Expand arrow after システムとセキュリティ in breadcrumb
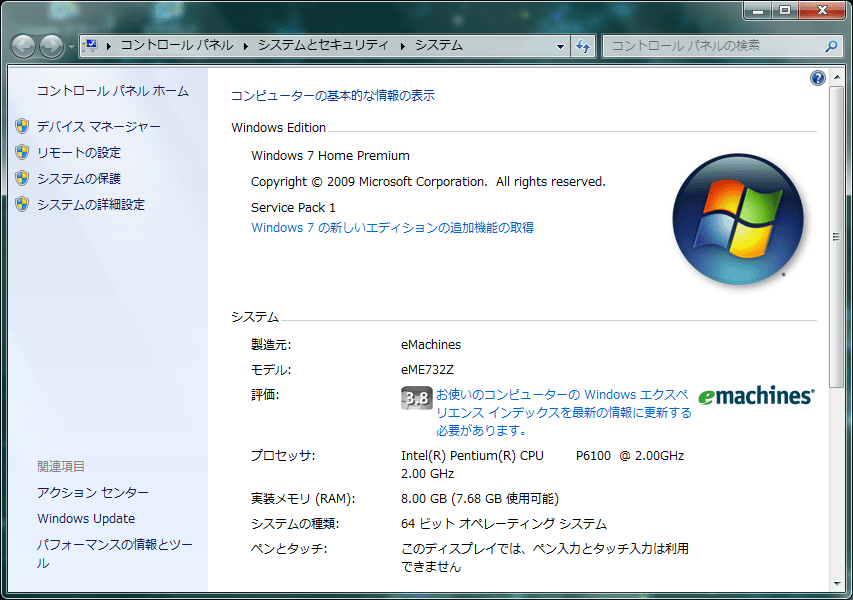This screenshot has height=600, width=853. tap(403, 46)
